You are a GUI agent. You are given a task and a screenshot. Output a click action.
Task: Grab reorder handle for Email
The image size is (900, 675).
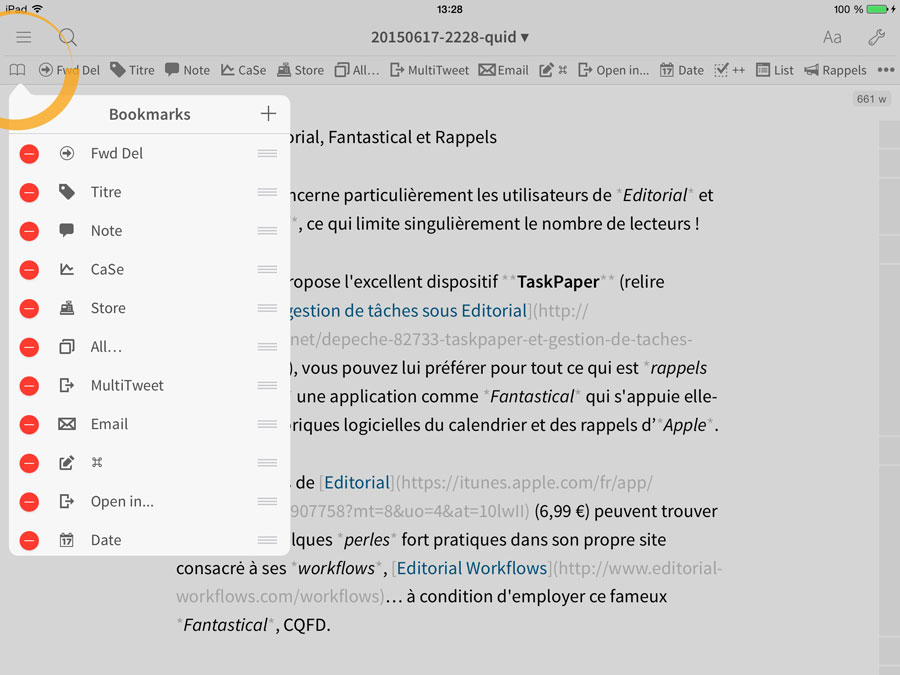(267, 424)
